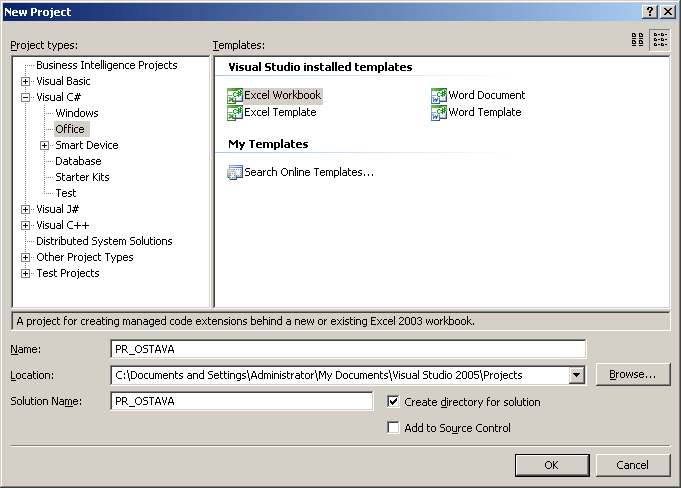This screenshot has width=681, height=488.
Task: Select the Other Project Types label
Action: click(85, 257)
